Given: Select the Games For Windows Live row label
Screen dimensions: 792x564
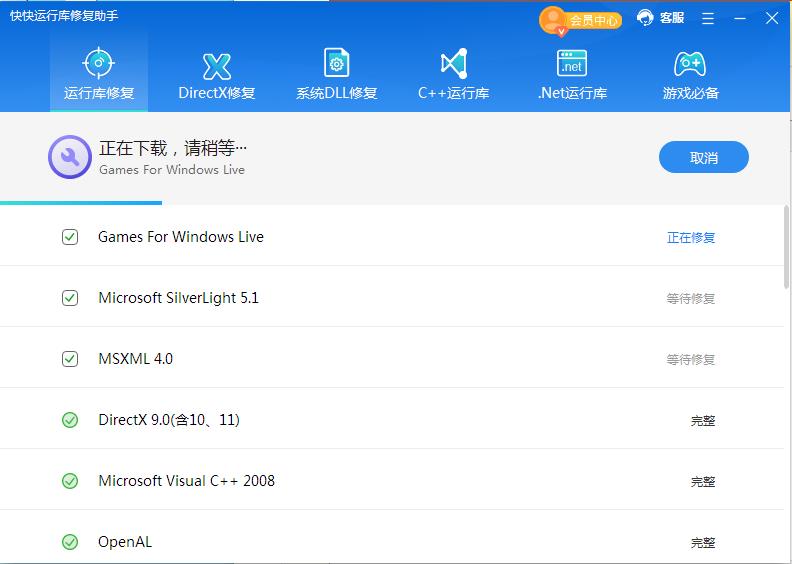Looking at the screenshot, I should pos(181,237).
